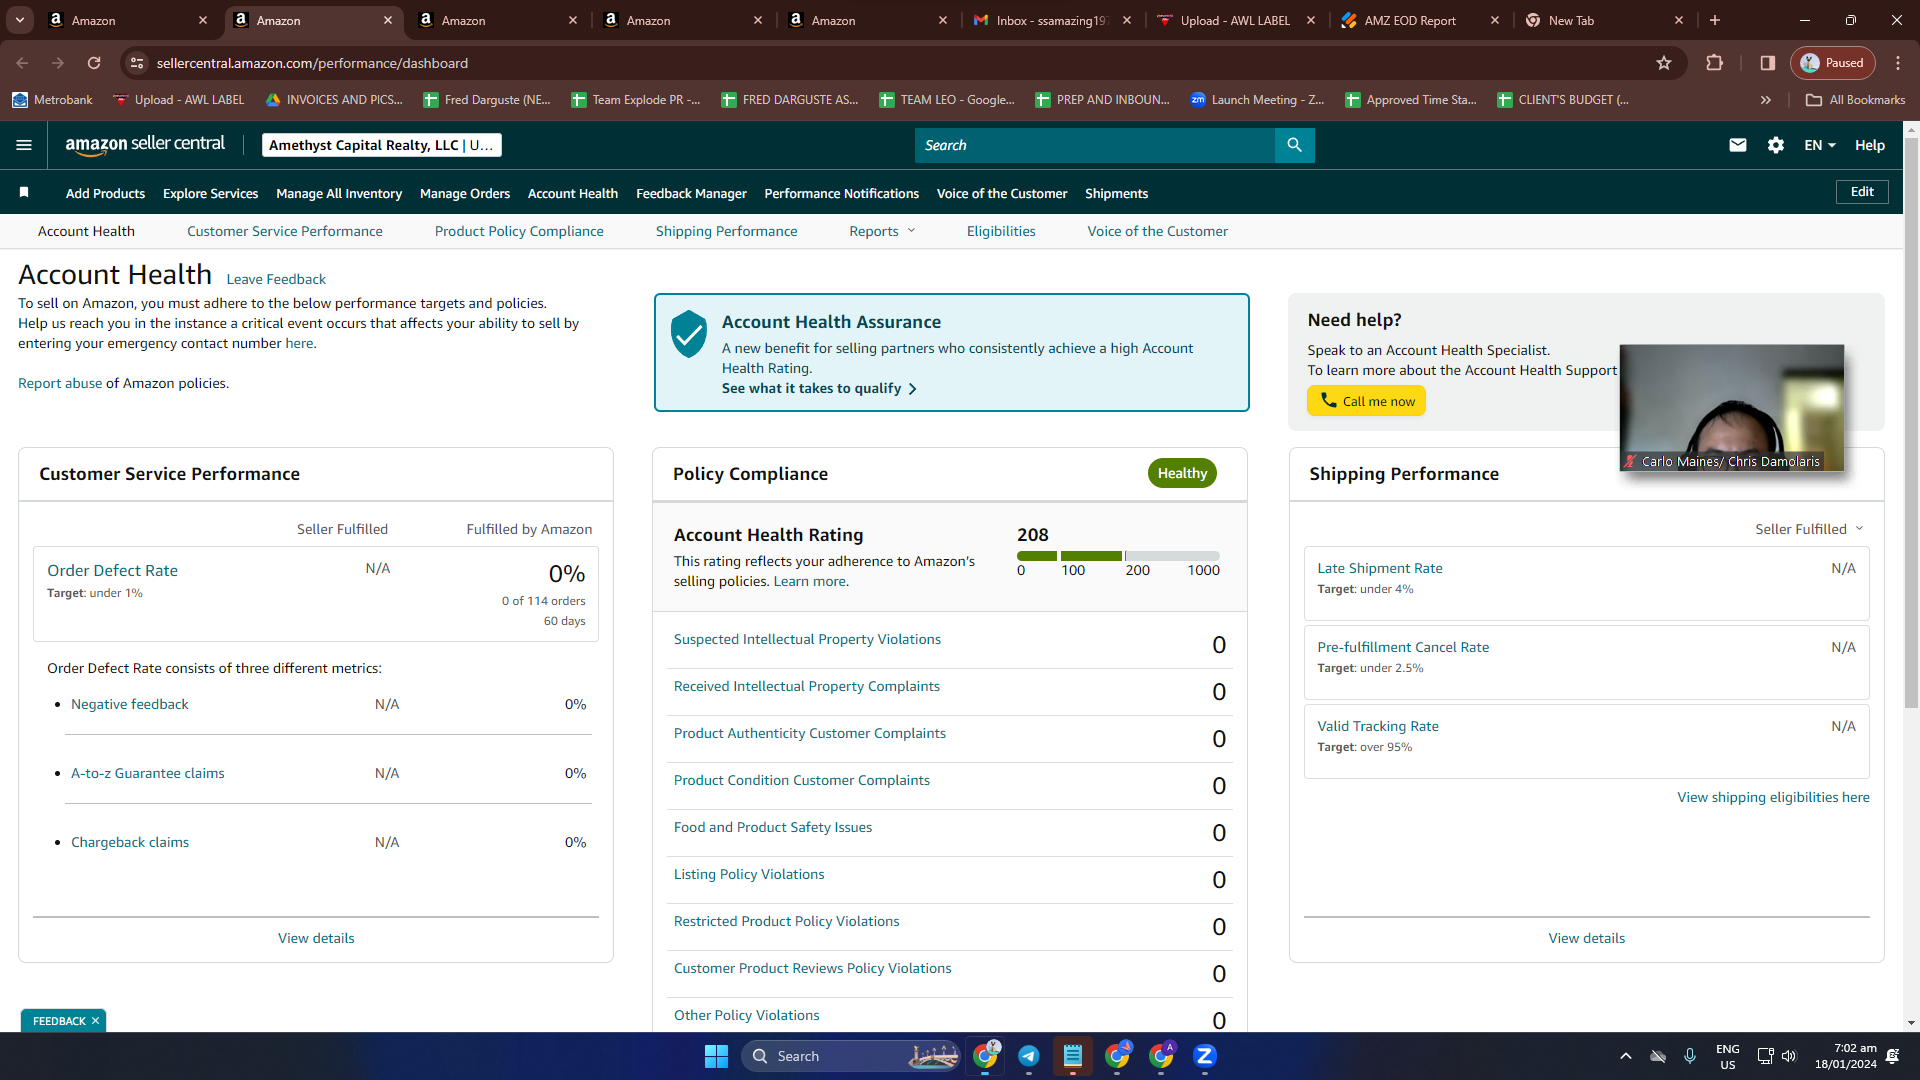Switch to the Upload - AWL LABEL tab
The width and height of the screenshot is (1920, 1080).
pyautogui.click(x=1236, y=20)
